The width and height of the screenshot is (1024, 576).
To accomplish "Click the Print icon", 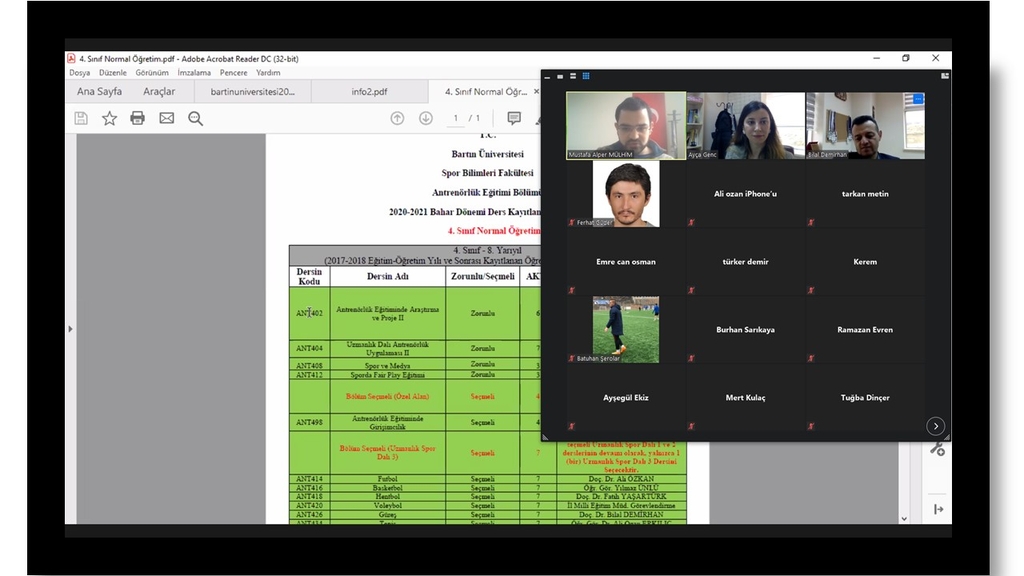I will (137, 118).
